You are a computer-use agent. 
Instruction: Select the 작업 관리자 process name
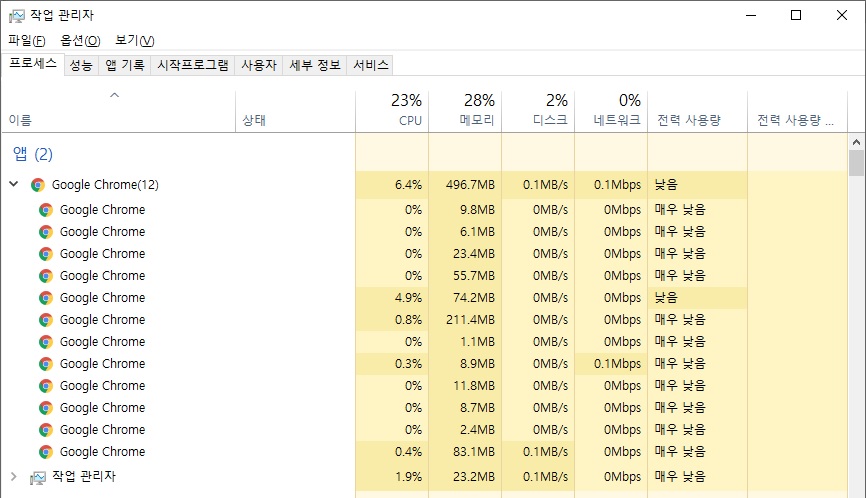point(84,476)
